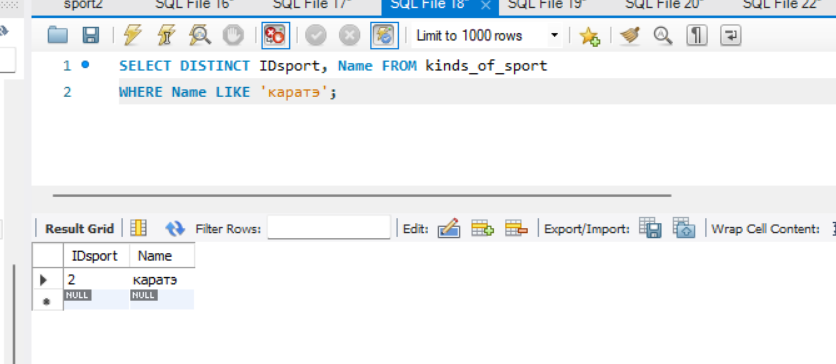Open the find panel magnifier icon
The width and height of the screenshot is (836, 364).
[663, 36]
